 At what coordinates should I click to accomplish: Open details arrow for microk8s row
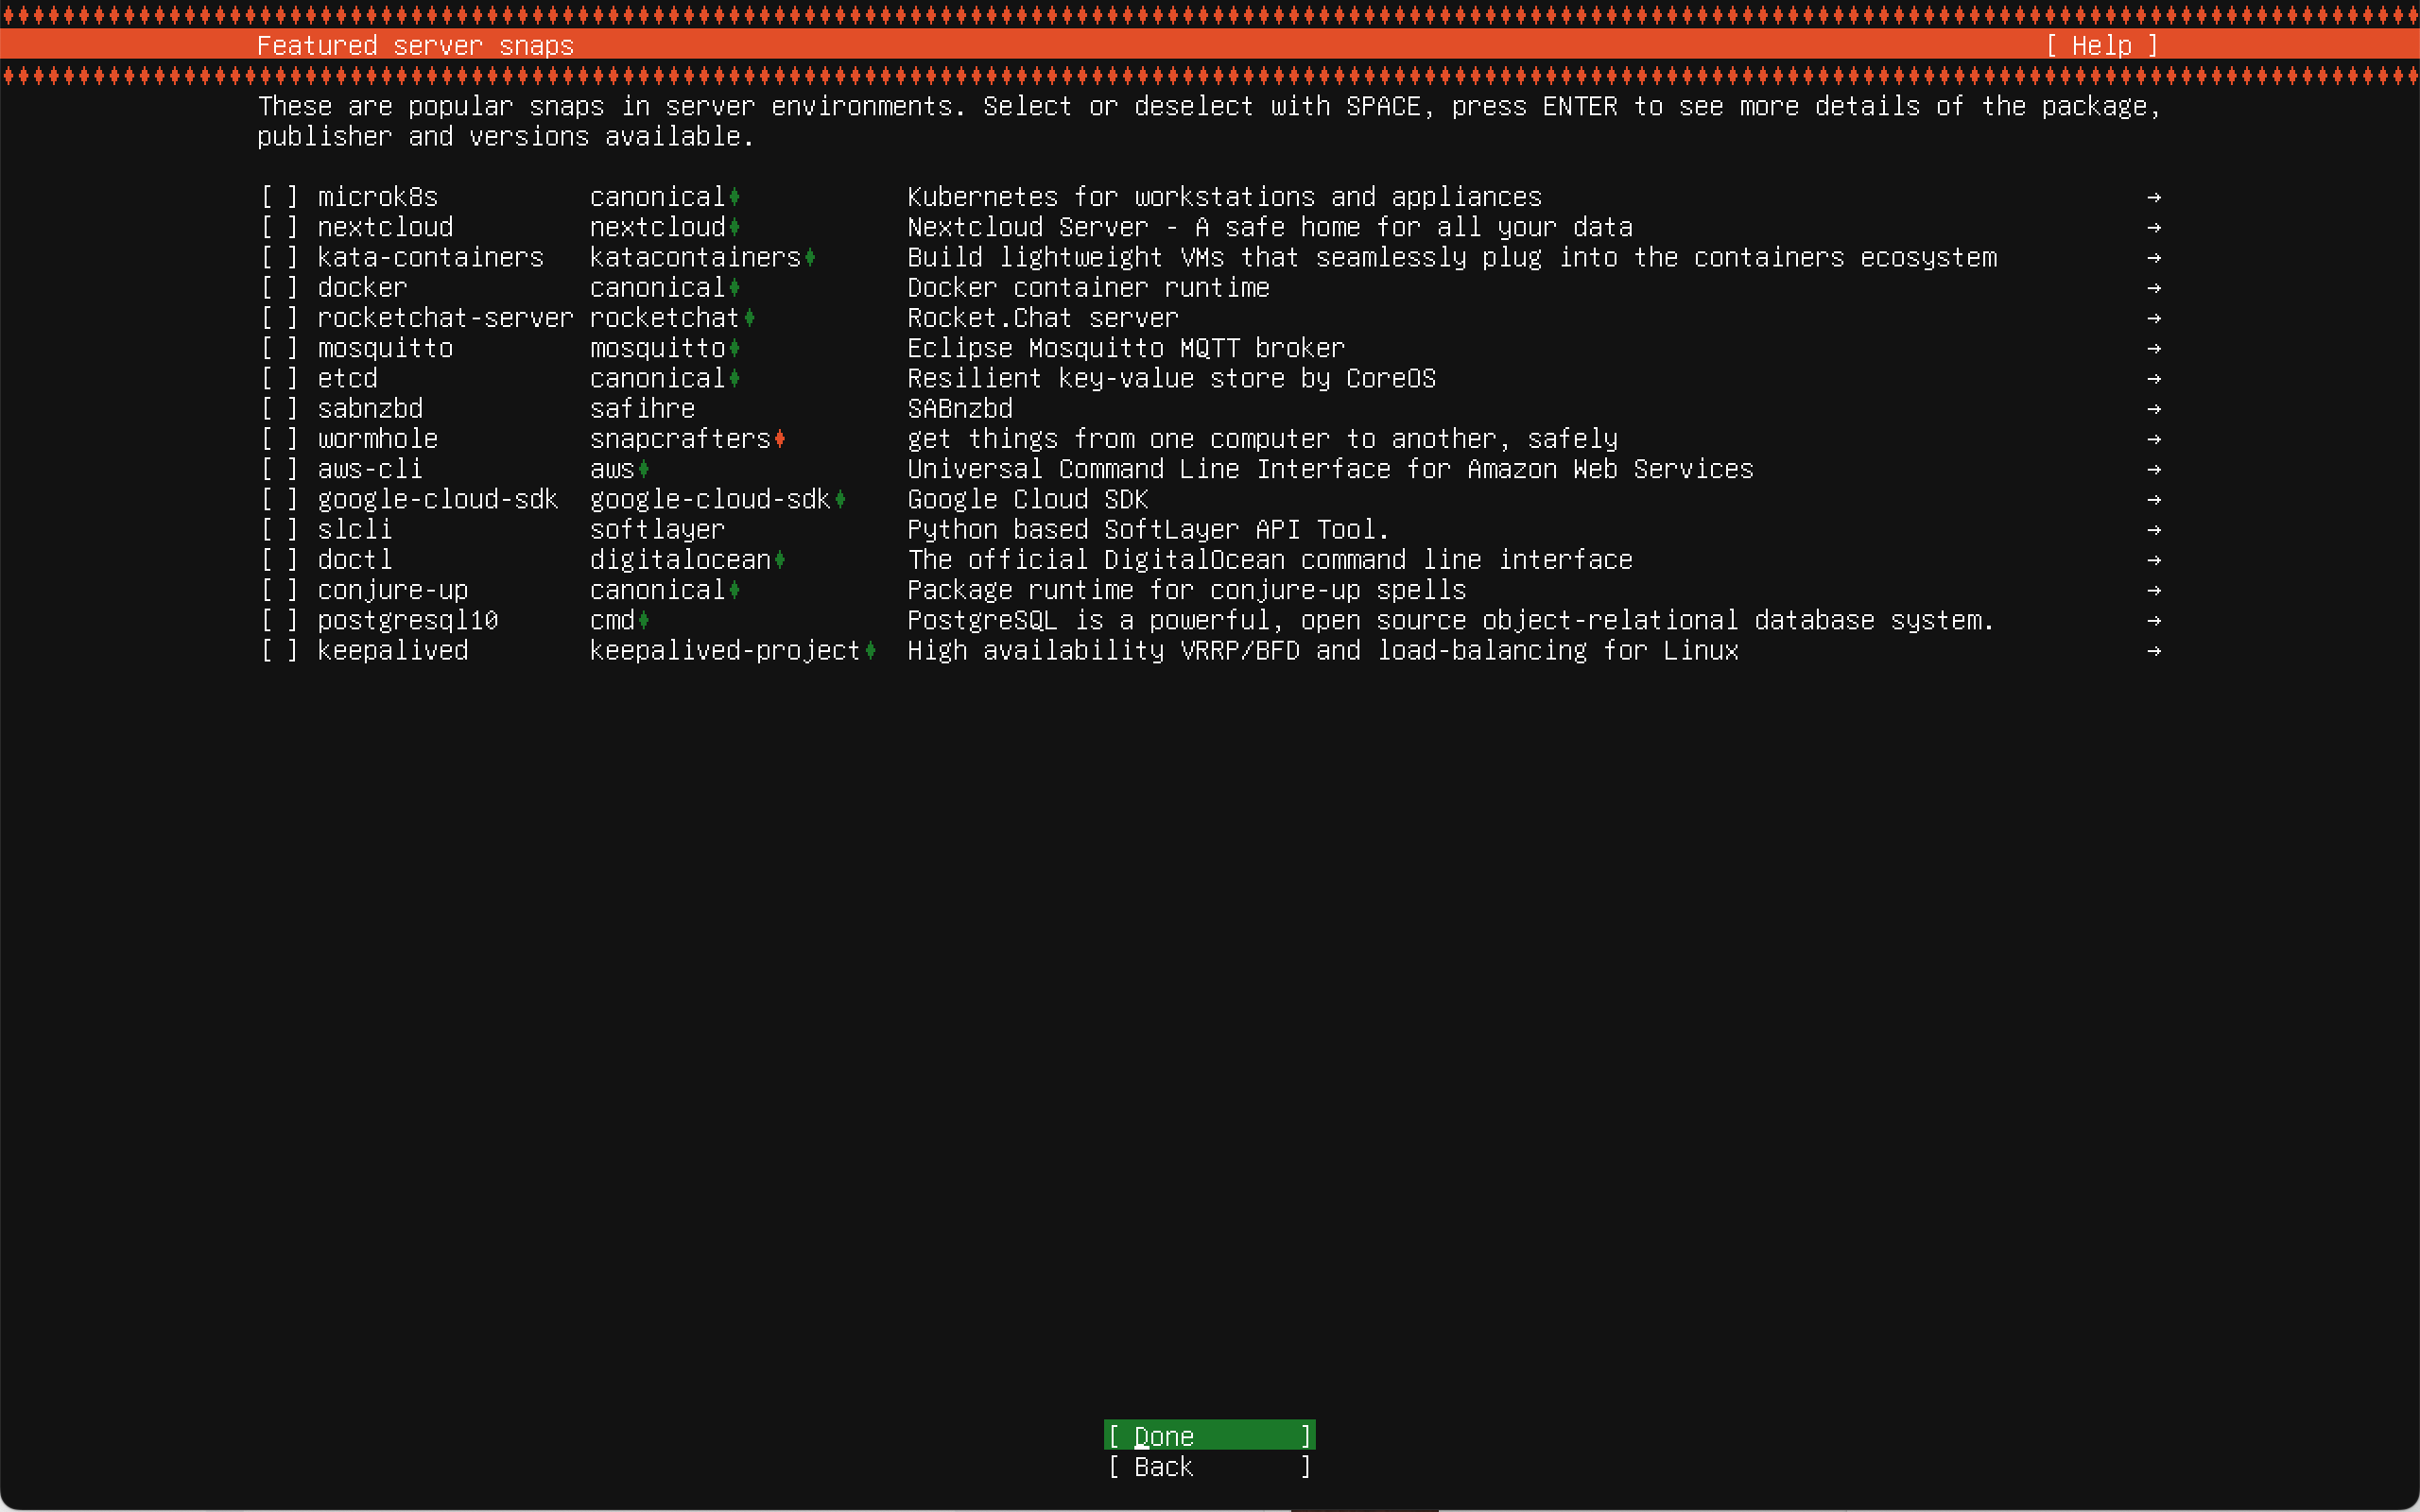click(2154, 197)
